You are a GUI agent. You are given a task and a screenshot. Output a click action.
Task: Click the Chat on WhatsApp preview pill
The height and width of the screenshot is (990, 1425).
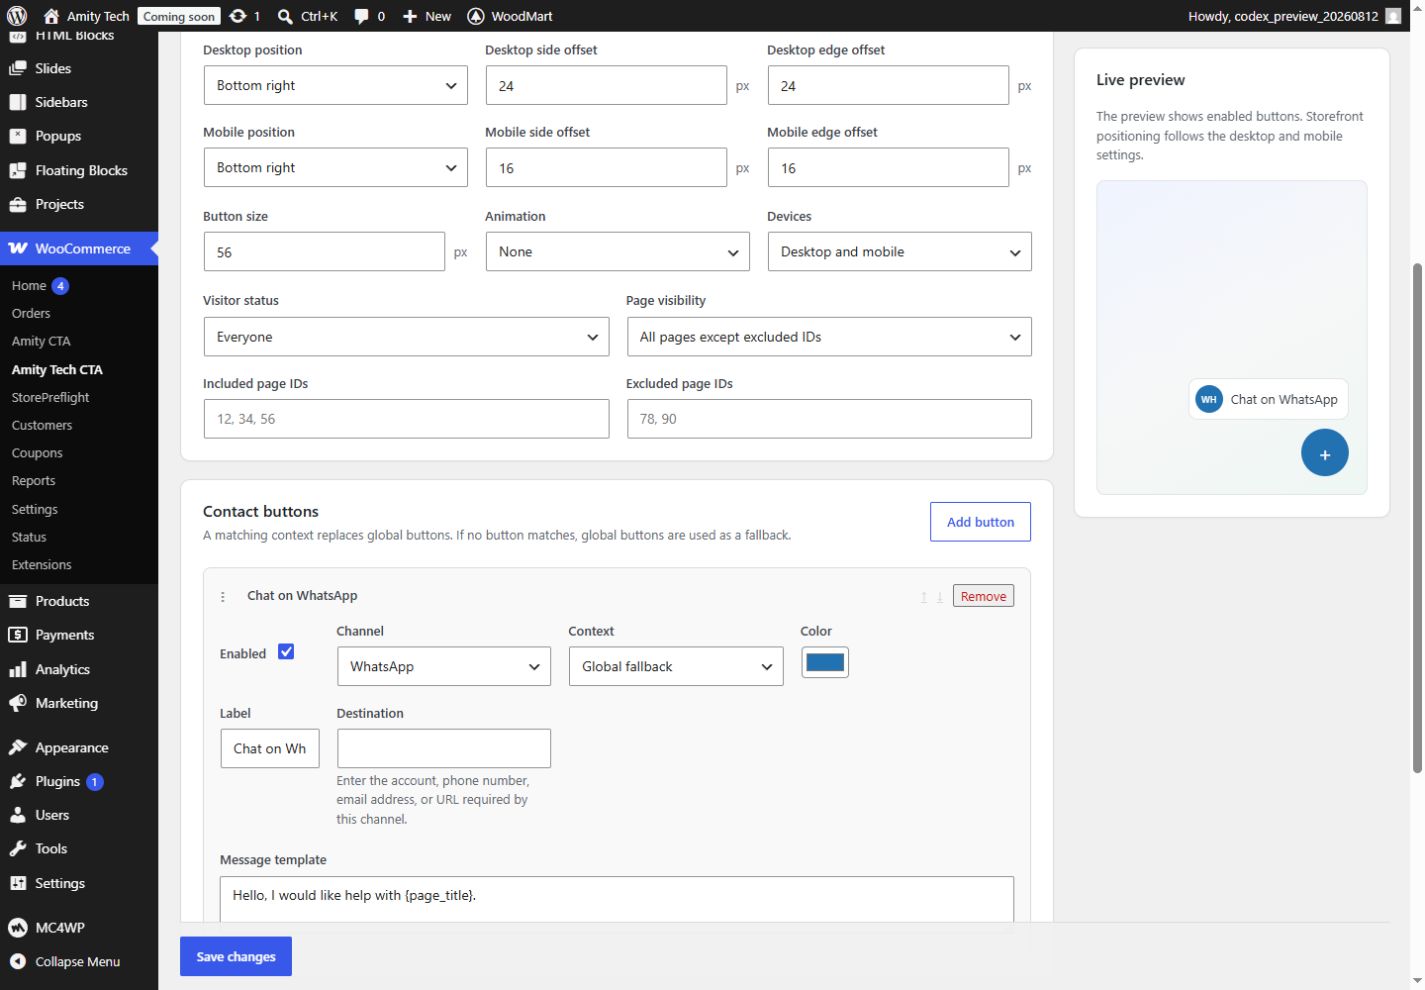1268,399
